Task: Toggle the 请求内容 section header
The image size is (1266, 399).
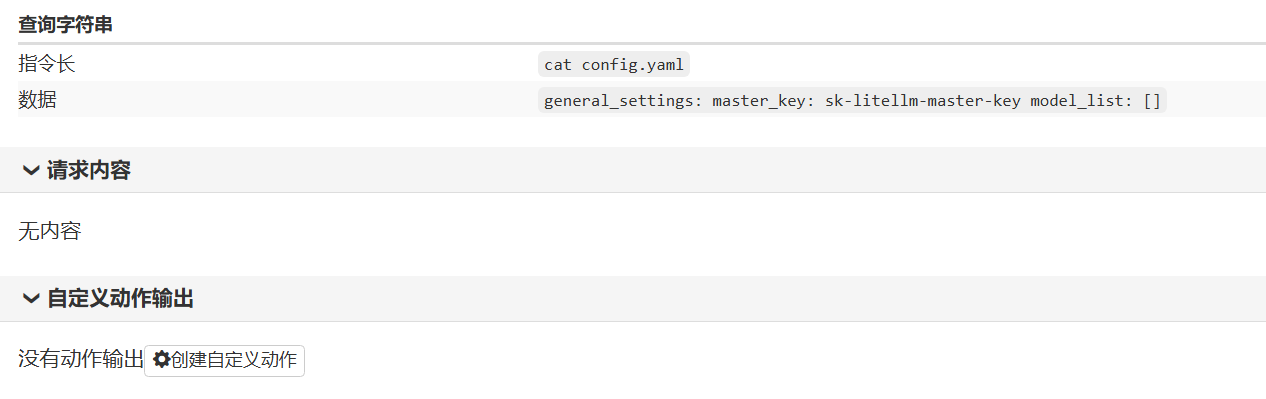Action: coord(633,170)
